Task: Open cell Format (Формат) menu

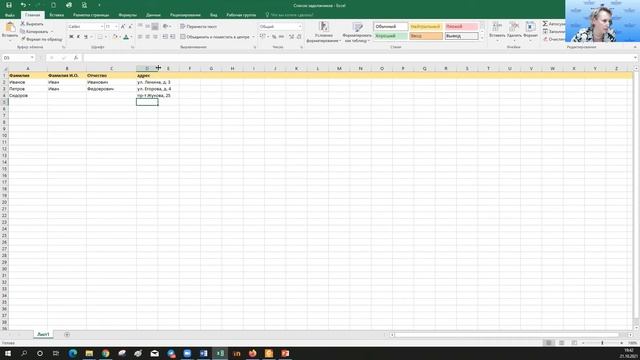Action: point(530,31)
